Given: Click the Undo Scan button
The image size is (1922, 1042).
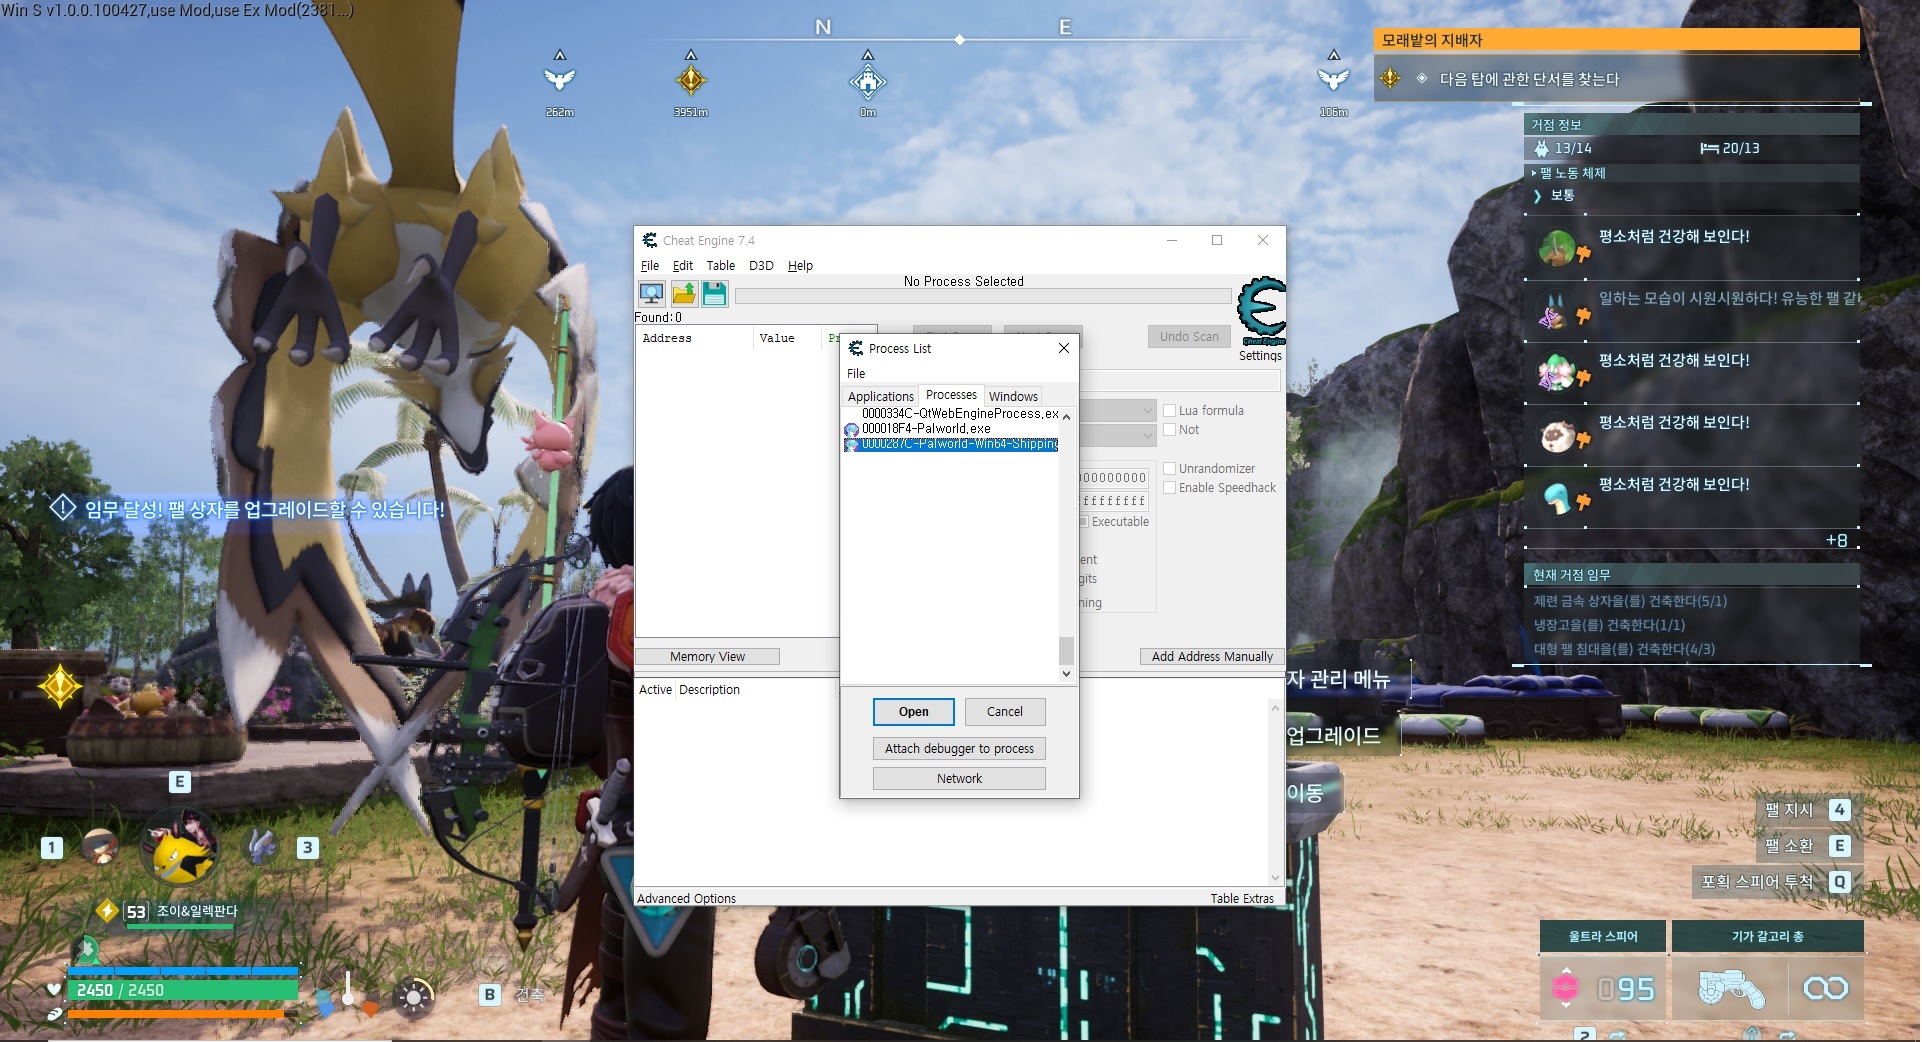Looking at the screenshot, I should (1189, 337).
